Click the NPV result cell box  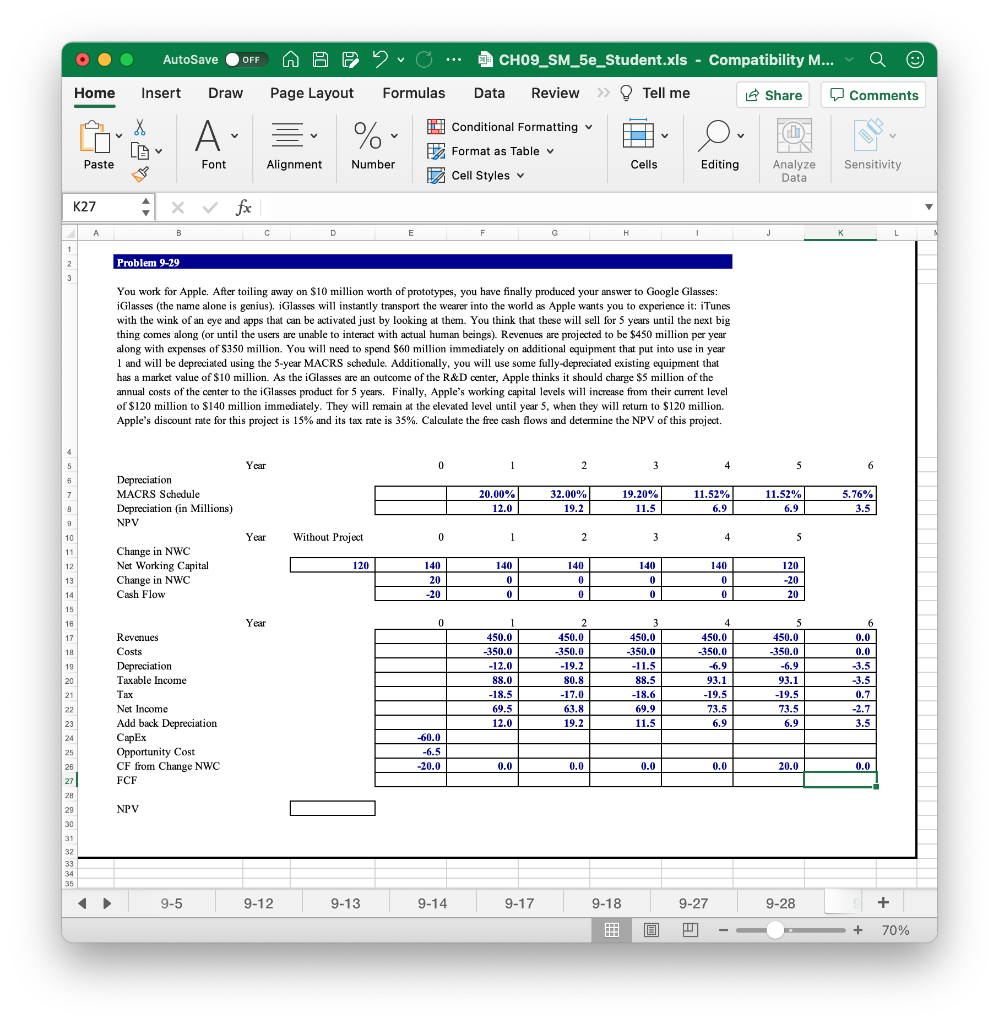332,808
